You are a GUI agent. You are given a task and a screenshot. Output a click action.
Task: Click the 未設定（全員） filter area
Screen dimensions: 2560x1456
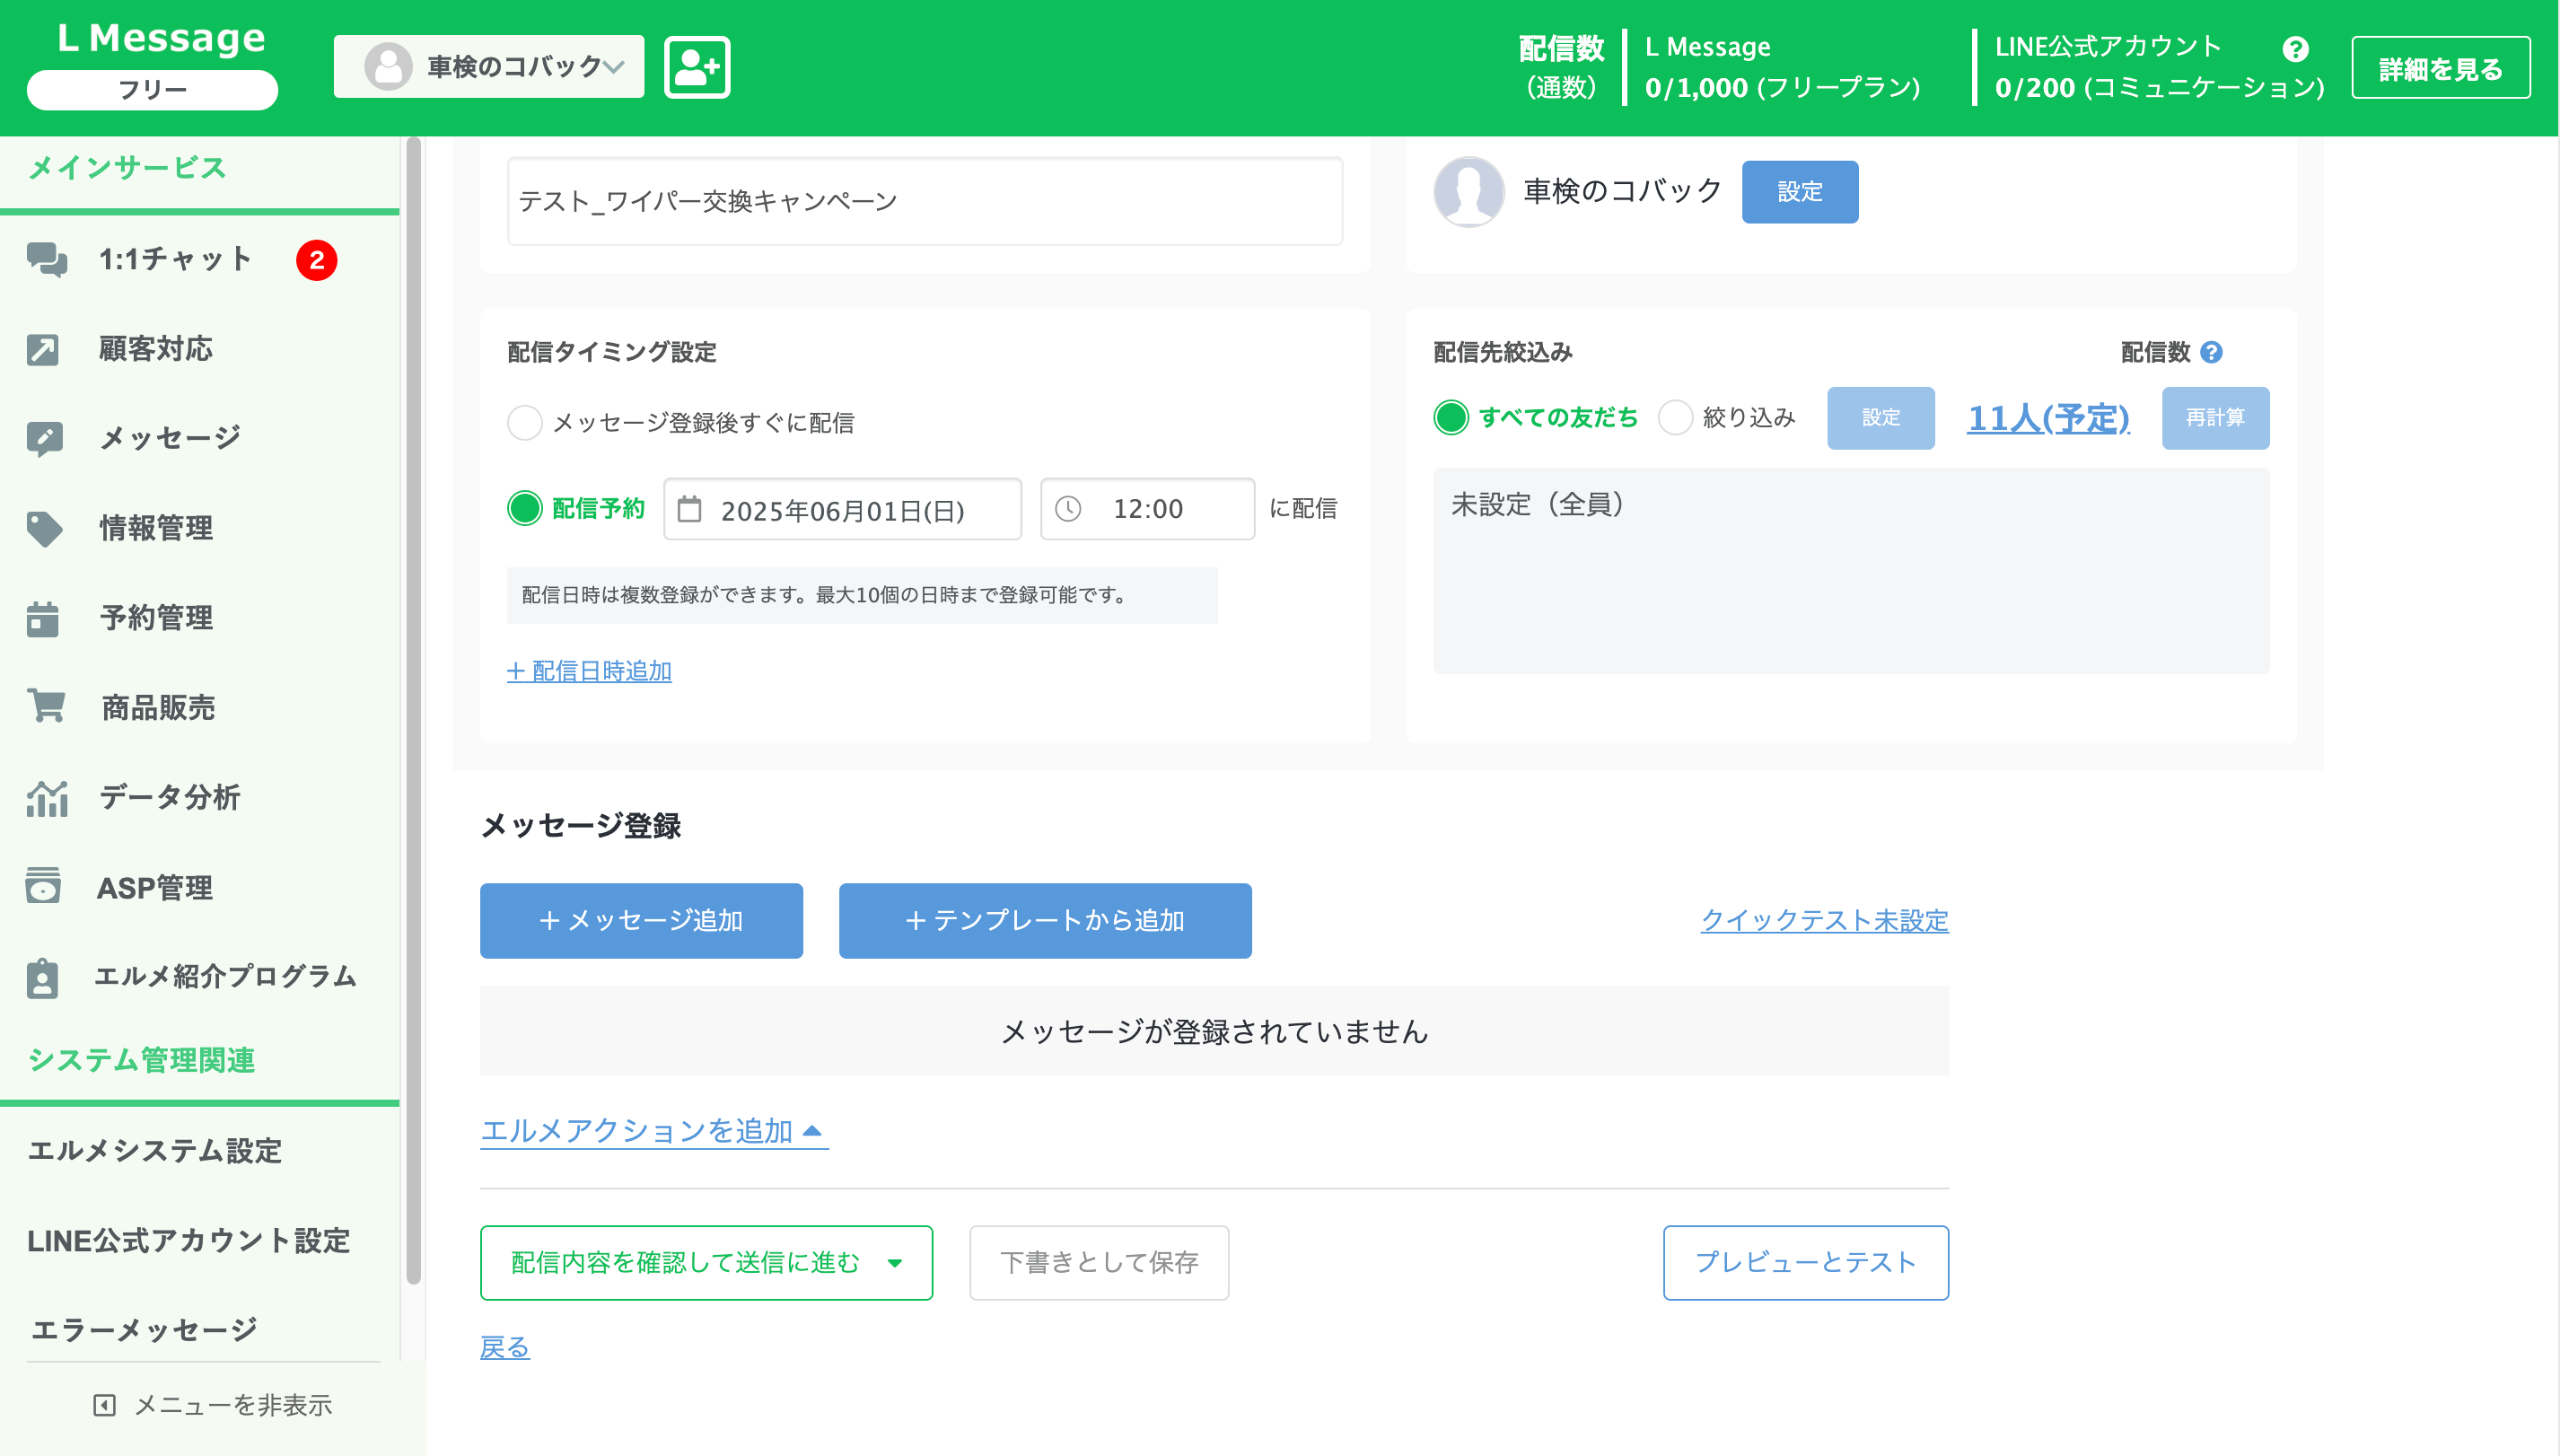coord(1850,570)
